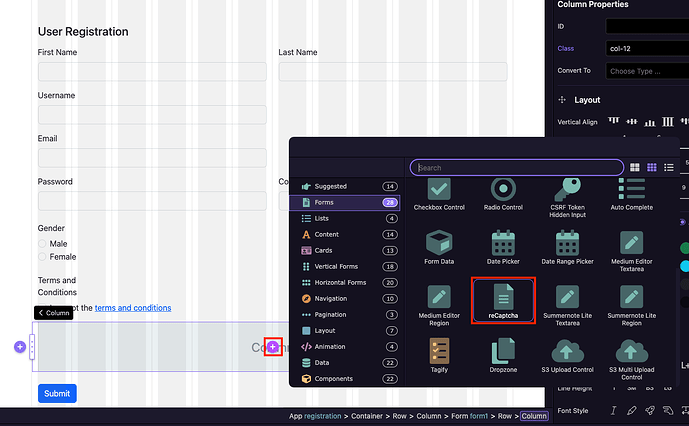Screen dimensions: 689x426
Task: Open the Pagination category
Action: tap(345, 315)
